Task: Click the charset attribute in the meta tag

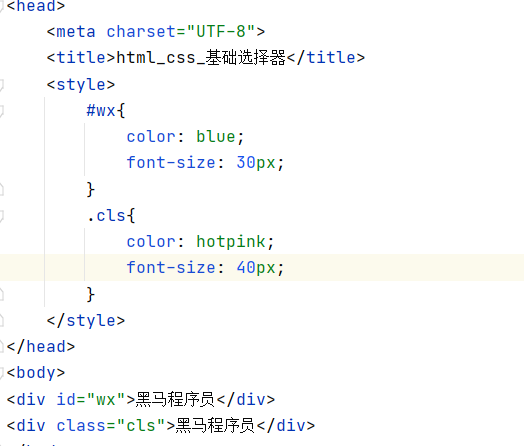Action: [x=141, y=32]
